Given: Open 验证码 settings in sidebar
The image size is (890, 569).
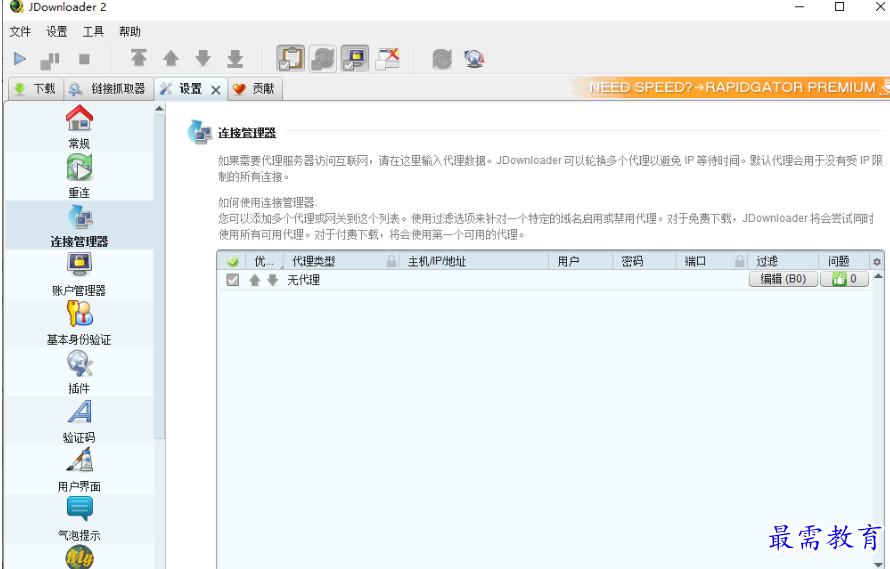Looking at the screenshot, I should [79, 421].
